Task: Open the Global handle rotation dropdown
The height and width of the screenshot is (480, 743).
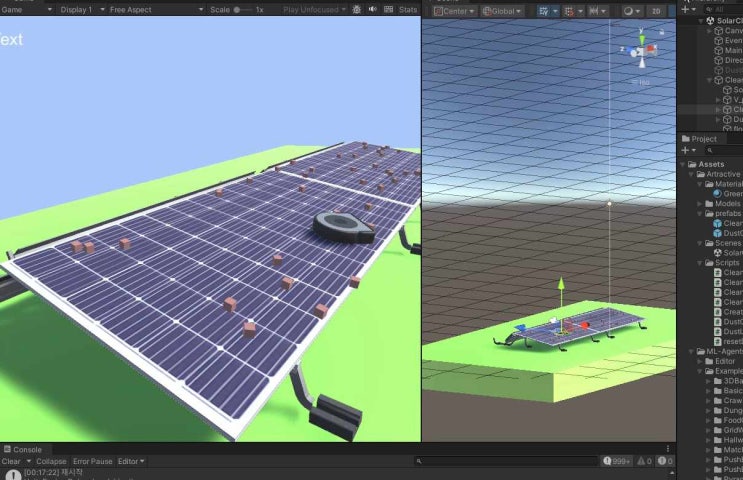Action: (501, 10)
